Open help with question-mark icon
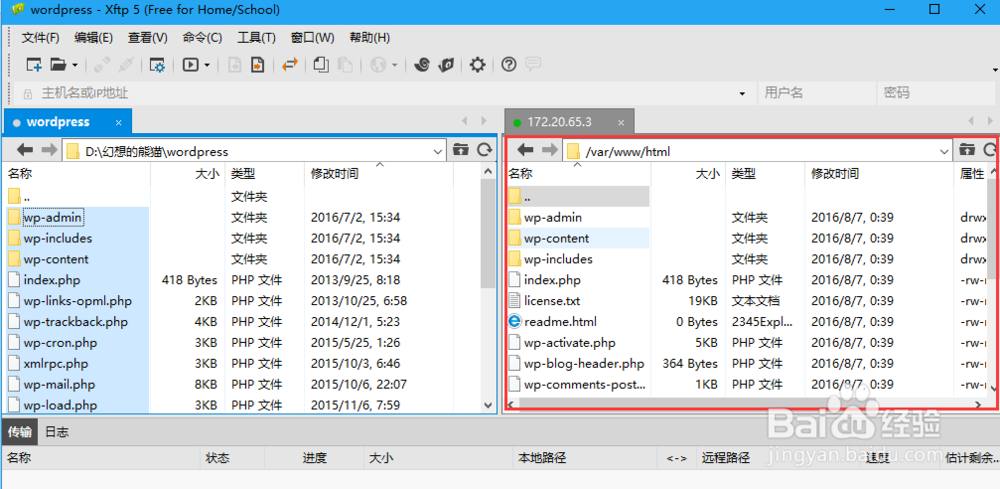 click(508, 64)
